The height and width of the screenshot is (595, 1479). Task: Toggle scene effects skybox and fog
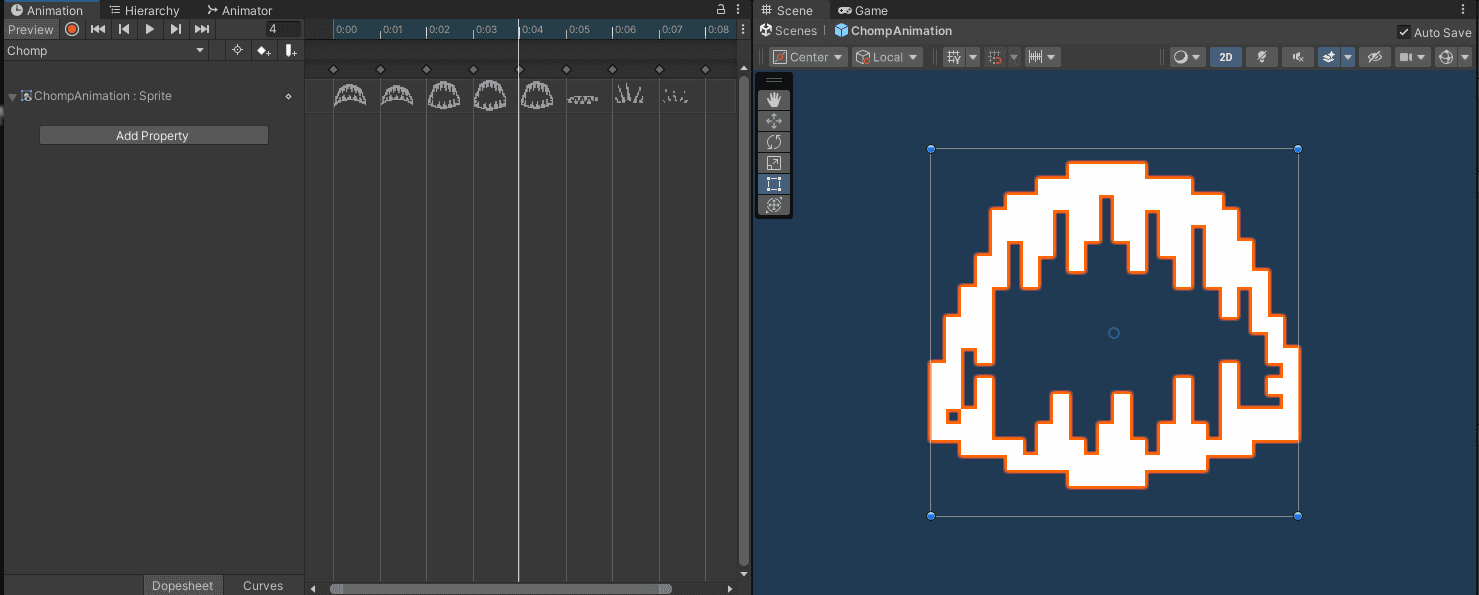tap(1328, 57)
